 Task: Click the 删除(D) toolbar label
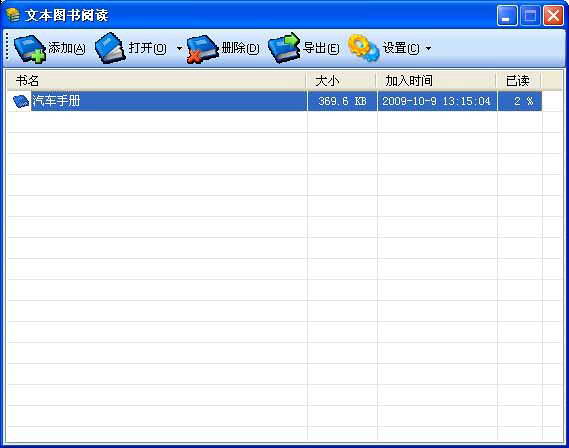point(240,48)
